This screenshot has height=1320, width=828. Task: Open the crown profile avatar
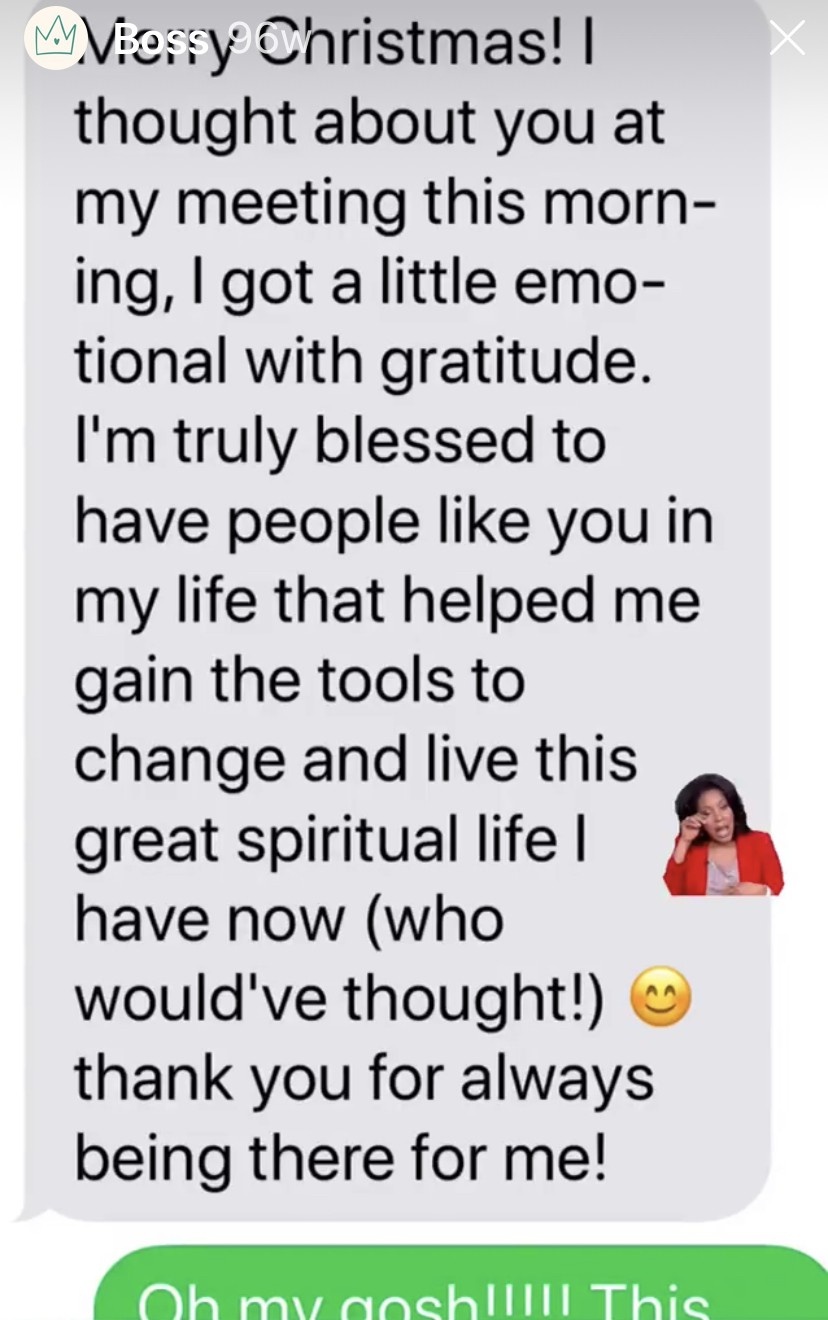56,38
